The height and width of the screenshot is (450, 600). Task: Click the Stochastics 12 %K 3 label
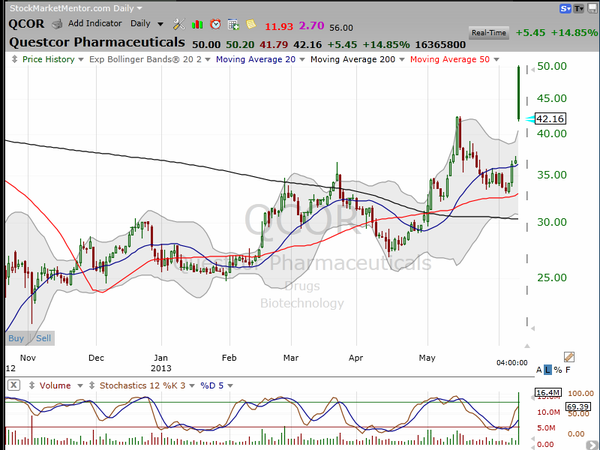[x=142, y=385]
